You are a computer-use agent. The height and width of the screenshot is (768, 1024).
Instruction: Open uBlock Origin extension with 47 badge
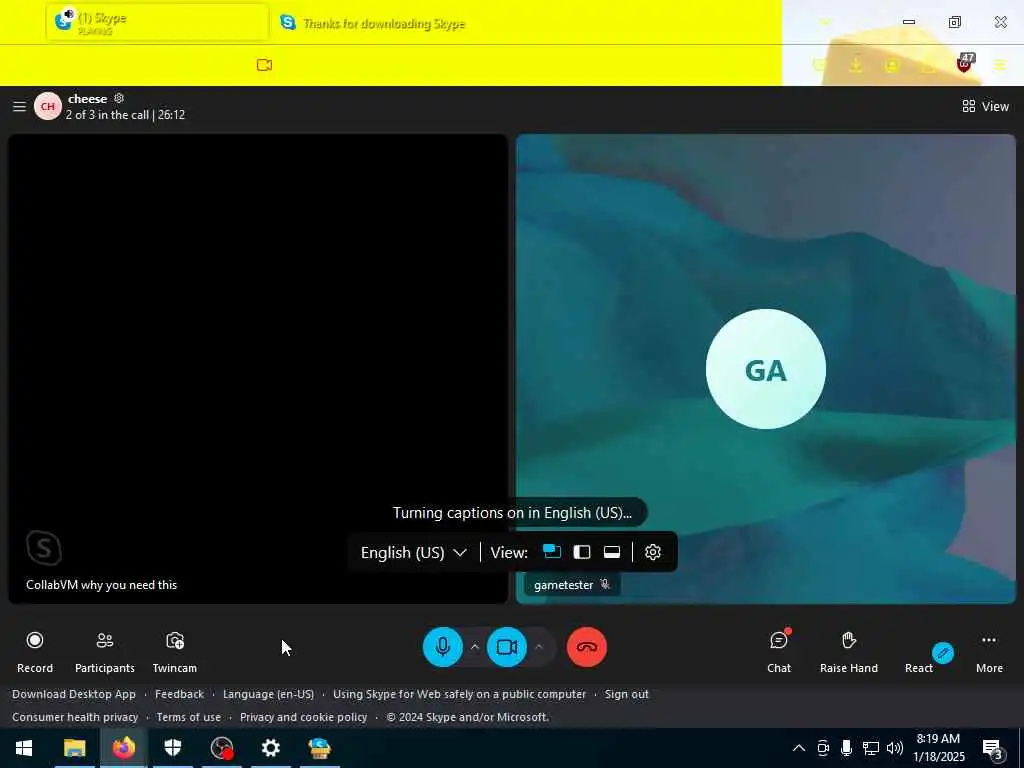[964, 64]
